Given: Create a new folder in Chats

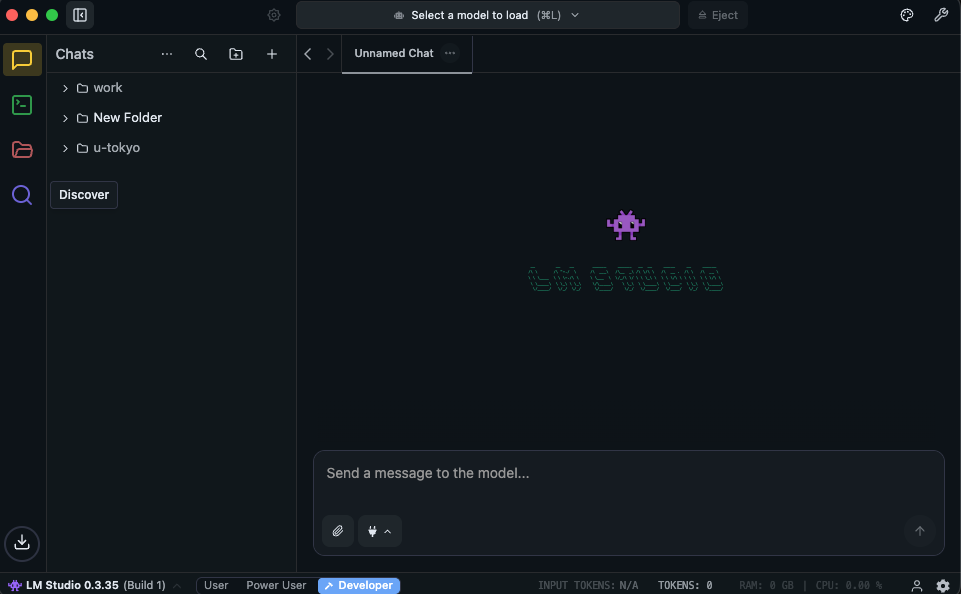Looking at the screenshot, I should click(x=236, y=54).
